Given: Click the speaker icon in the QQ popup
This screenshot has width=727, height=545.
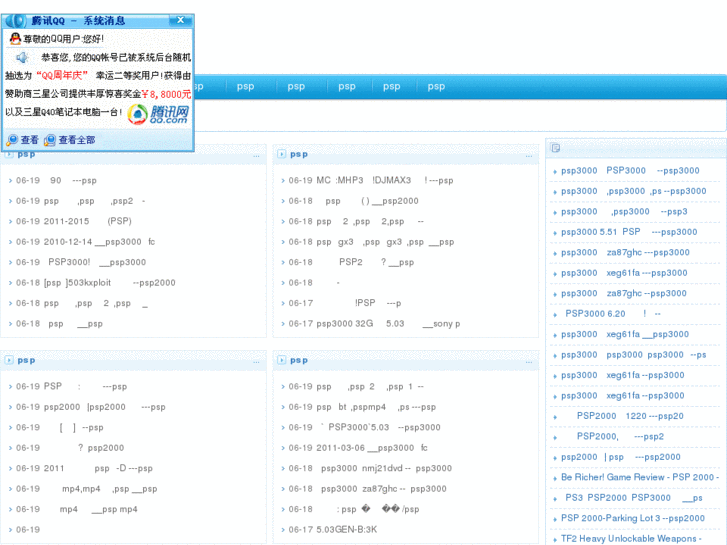Looking at the screenshot, I should pyautogui.click(x=22, y=57).
